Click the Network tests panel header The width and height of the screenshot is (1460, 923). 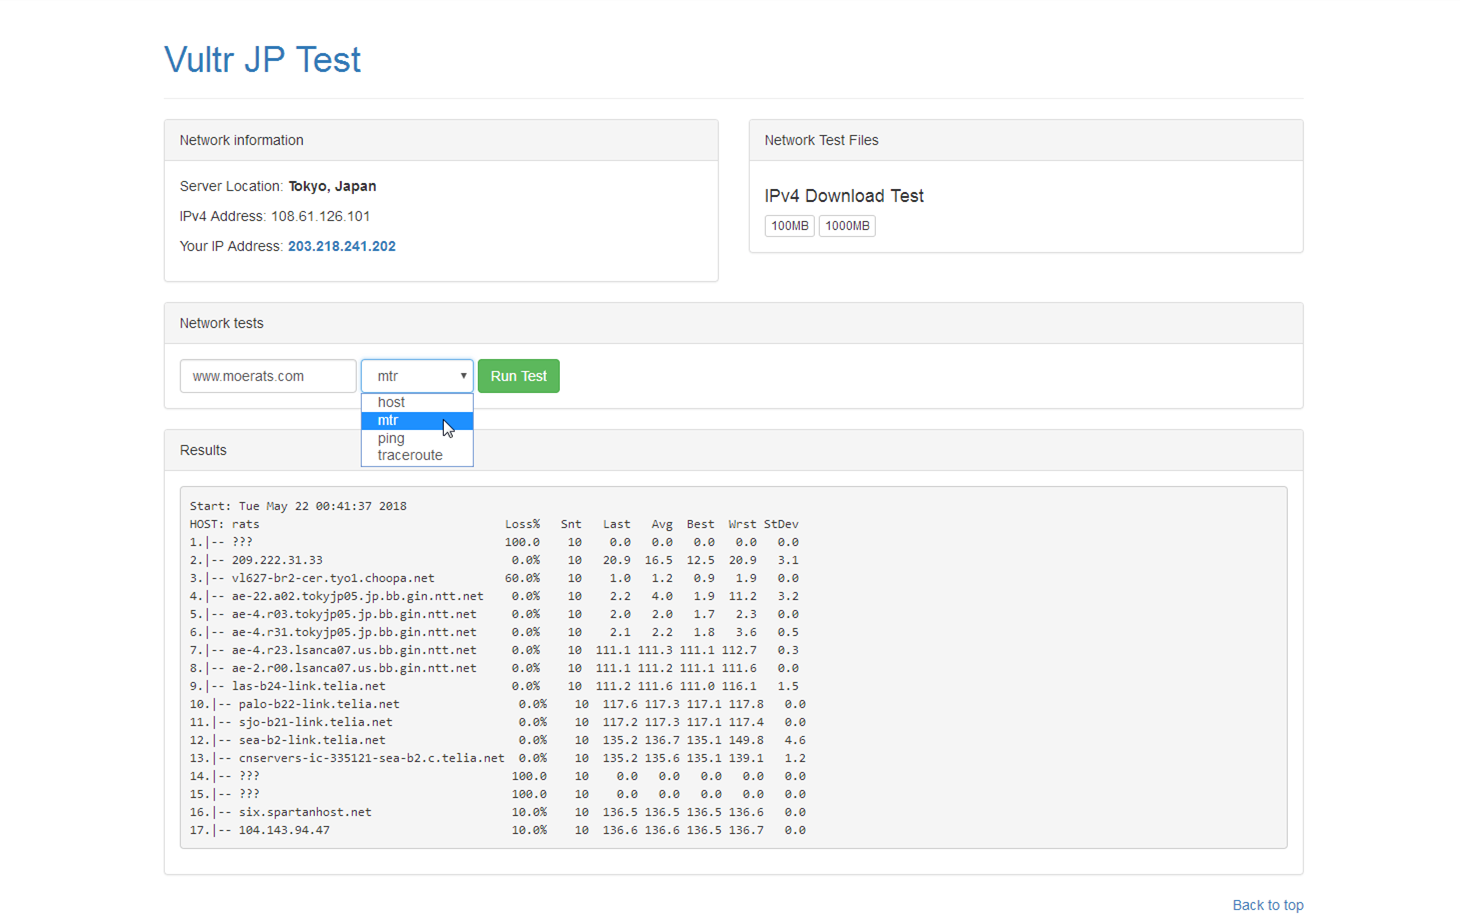click(733, 324)
